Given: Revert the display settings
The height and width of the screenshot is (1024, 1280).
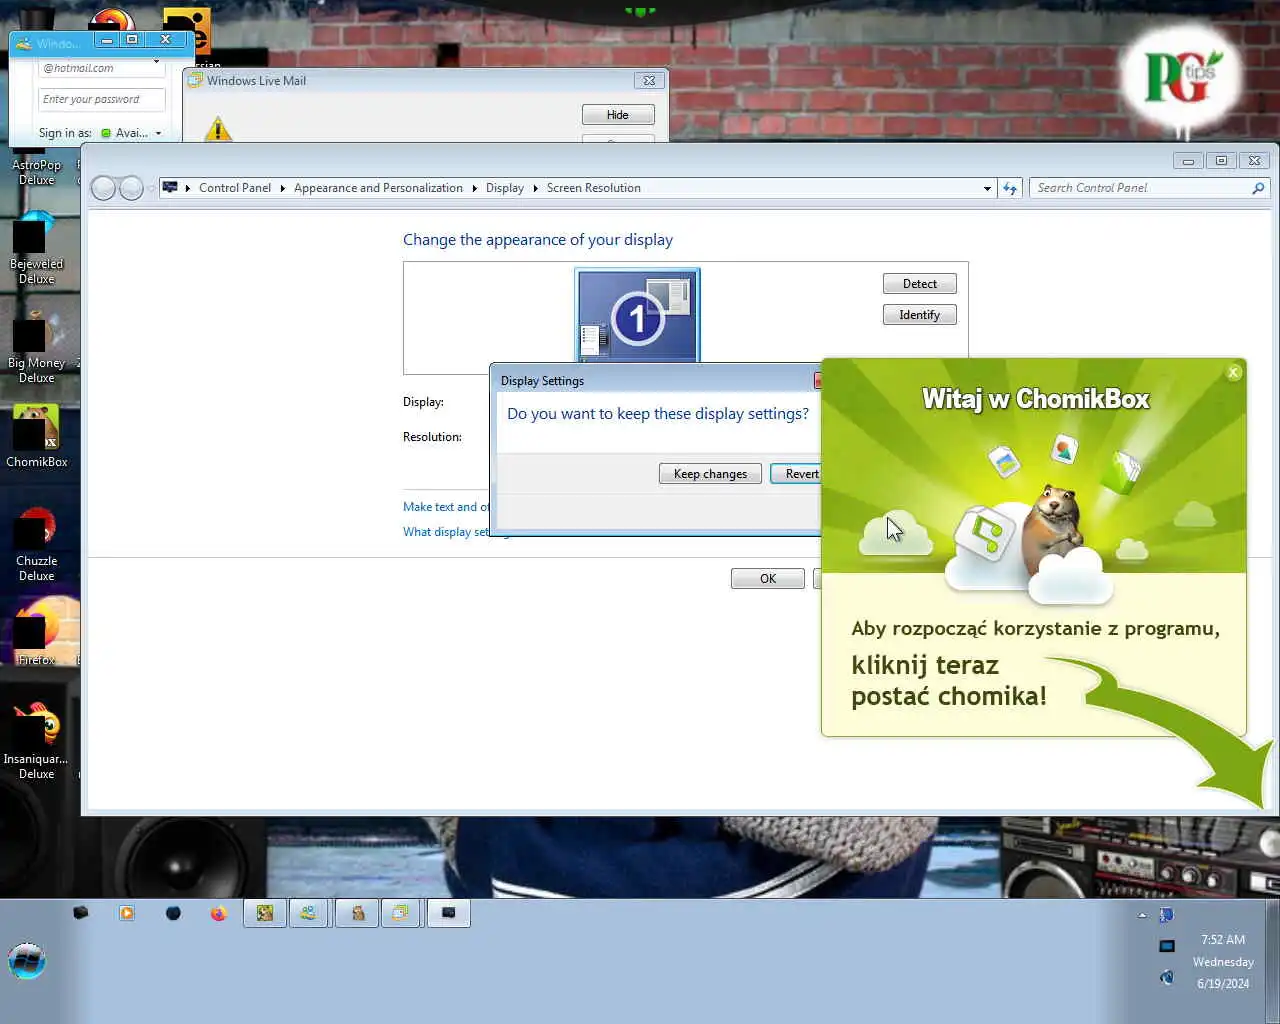Looking at the screenshot, I should click(x=797, y=474).
